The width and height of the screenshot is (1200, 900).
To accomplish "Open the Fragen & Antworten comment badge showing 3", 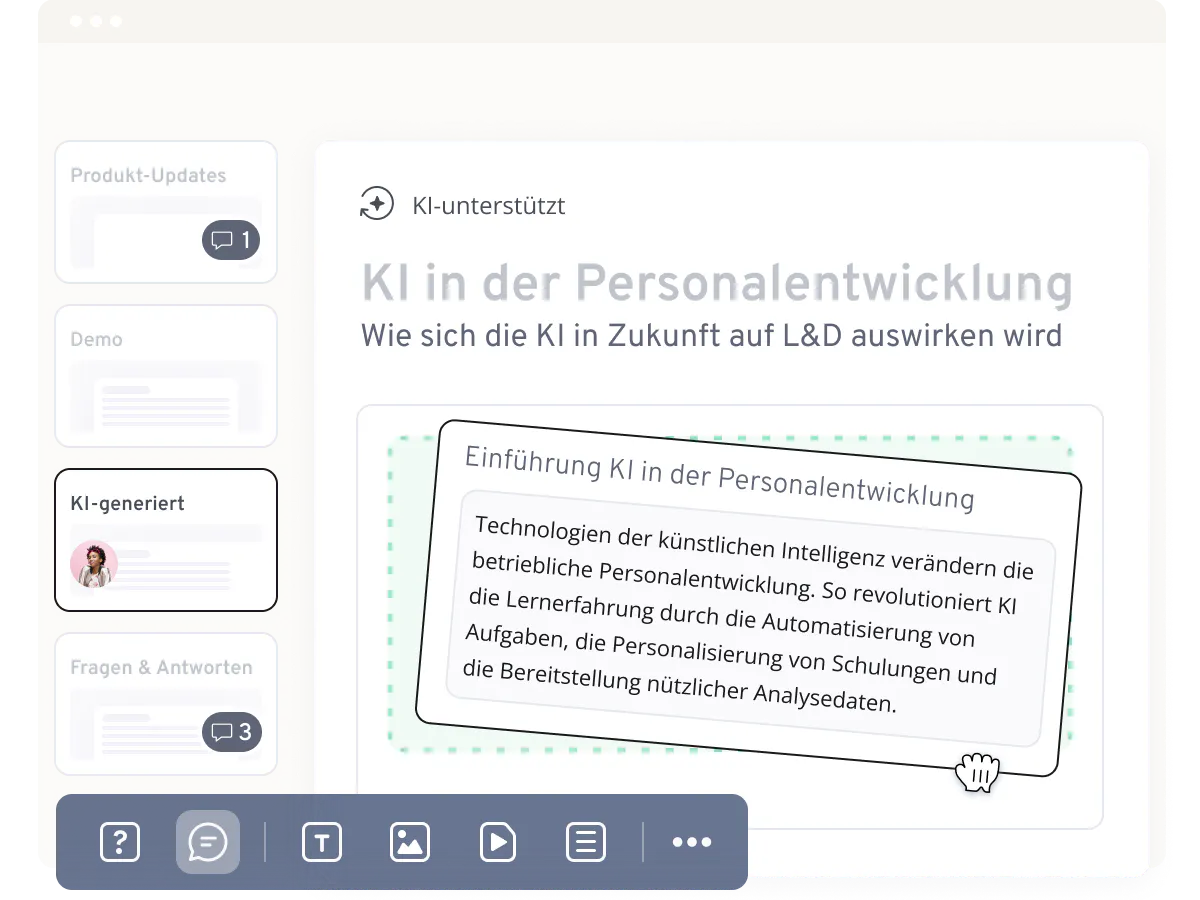I will (231, 732).
